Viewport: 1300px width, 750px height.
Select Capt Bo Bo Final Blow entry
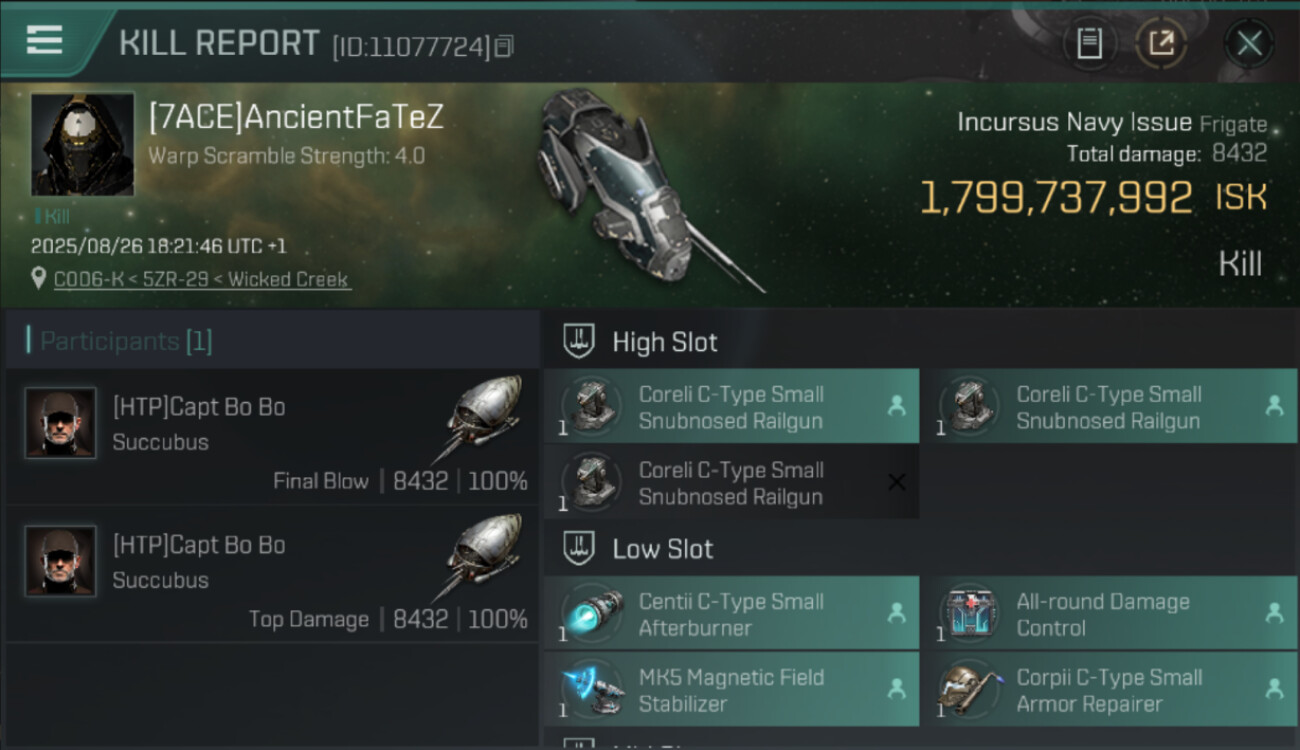pyautogui.click(x=270, y=437)
